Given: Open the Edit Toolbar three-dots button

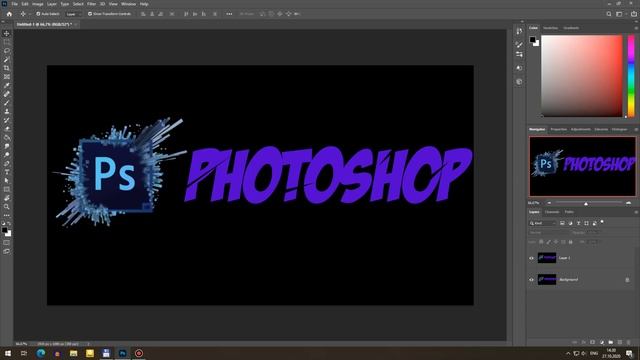Looking at the screenshot, I should [x=7, y=215].
